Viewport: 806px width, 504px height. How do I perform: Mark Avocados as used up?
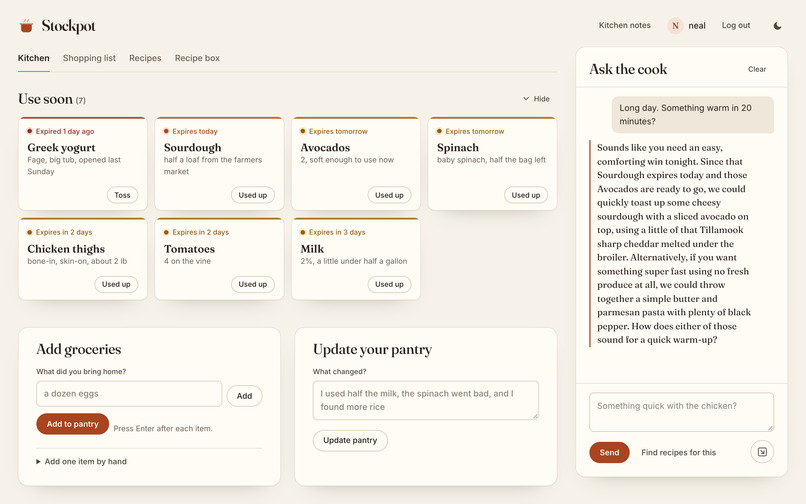point(389,195)
